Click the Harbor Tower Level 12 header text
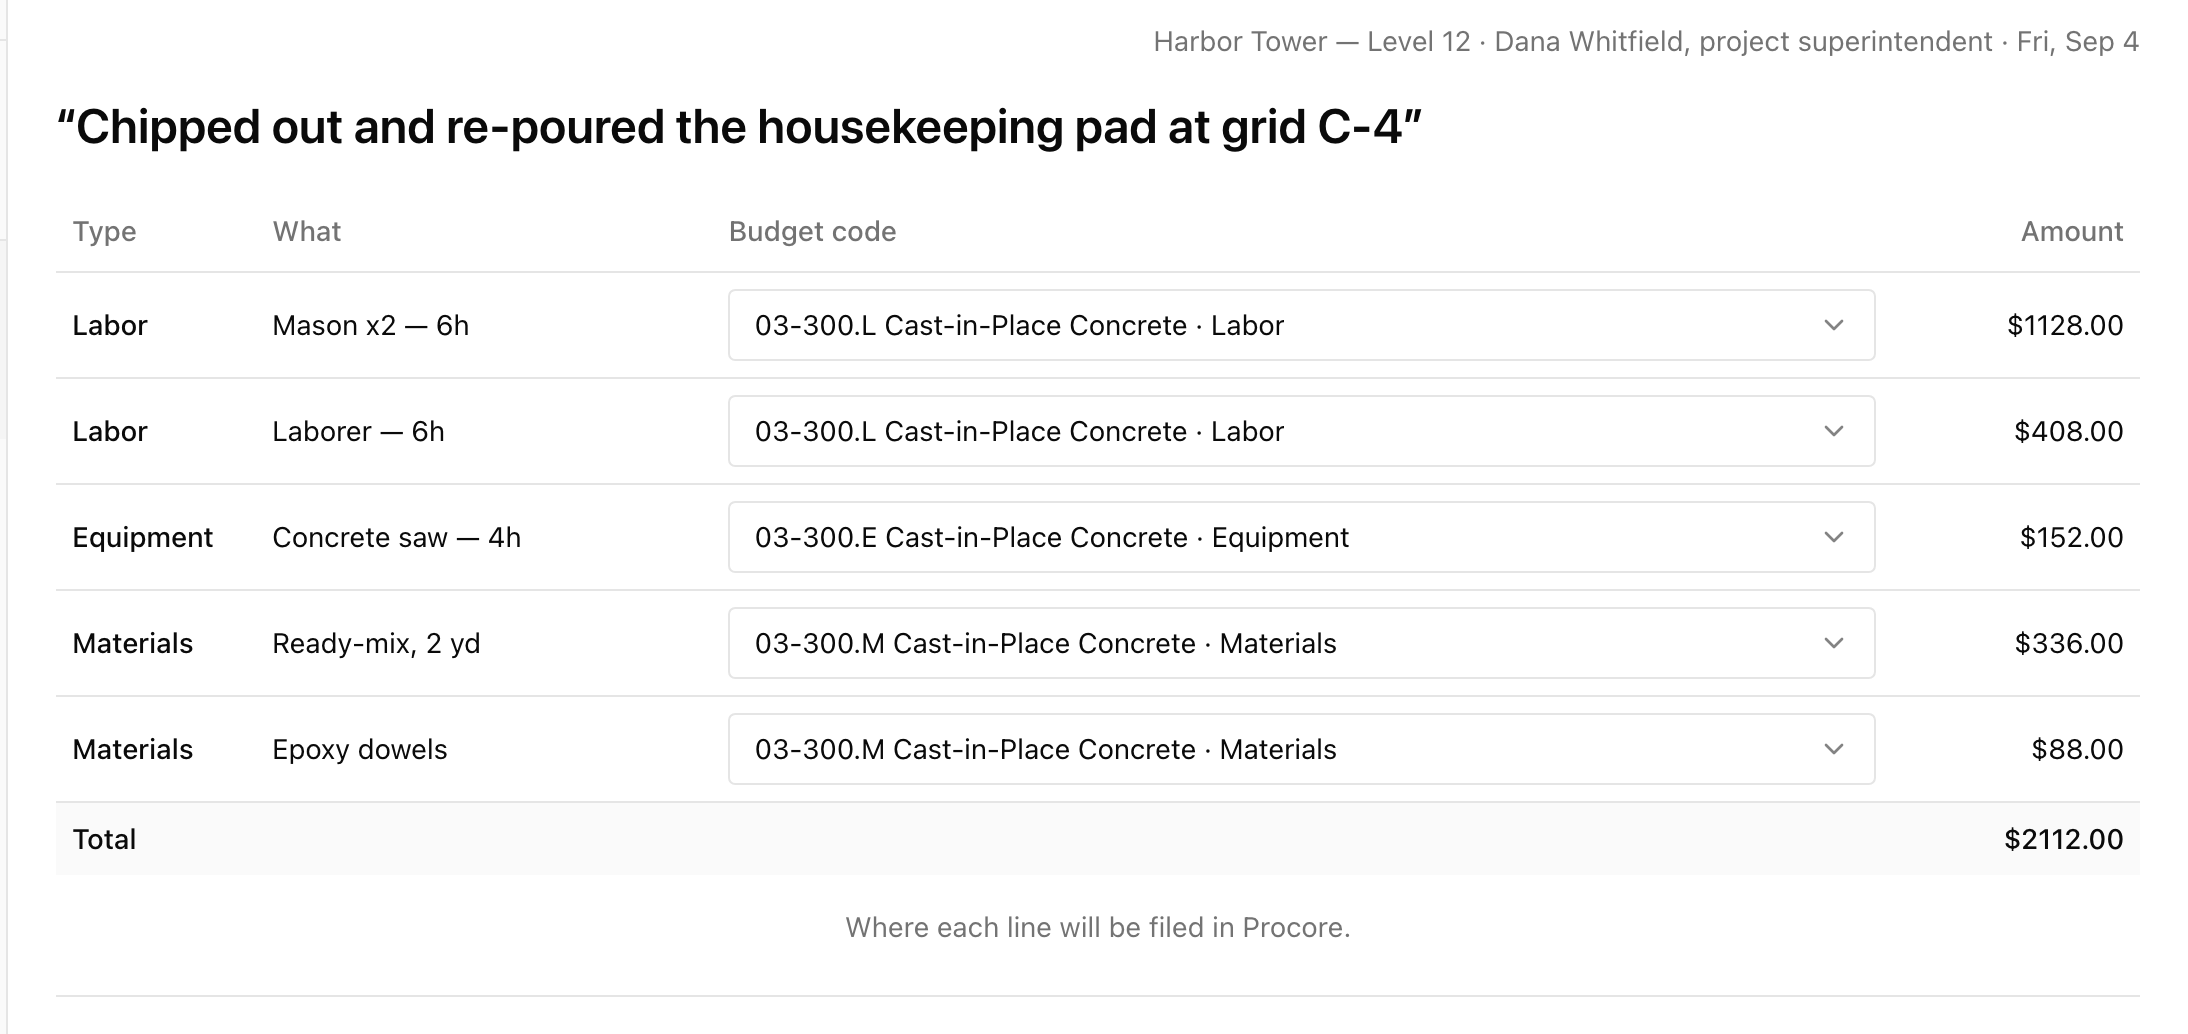This screenshot has height=1034, width=2188. 1312,42
